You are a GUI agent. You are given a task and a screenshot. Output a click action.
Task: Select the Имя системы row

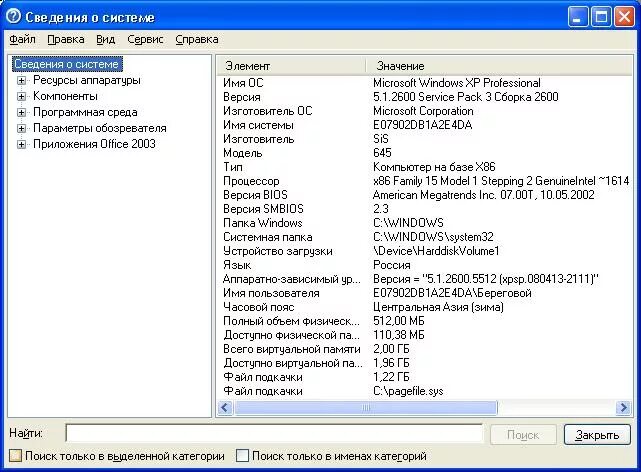(425, 125)
